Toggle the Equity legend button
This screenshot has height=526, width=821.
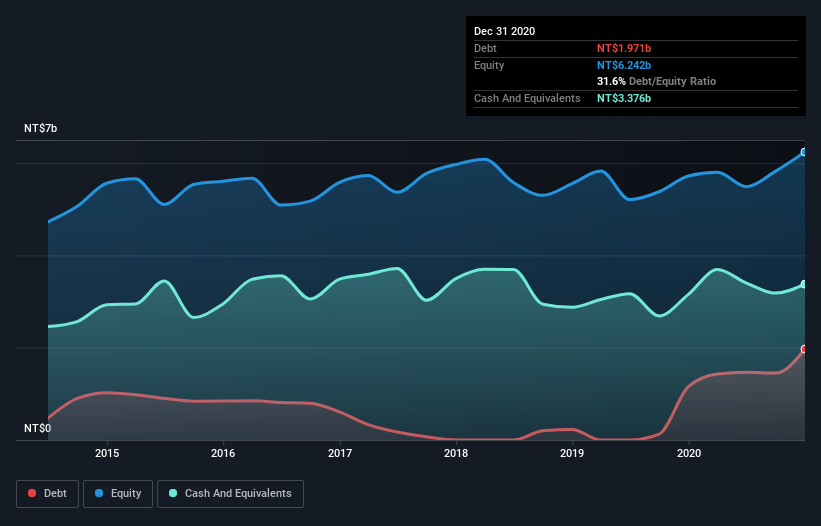(x=118, y=494)
